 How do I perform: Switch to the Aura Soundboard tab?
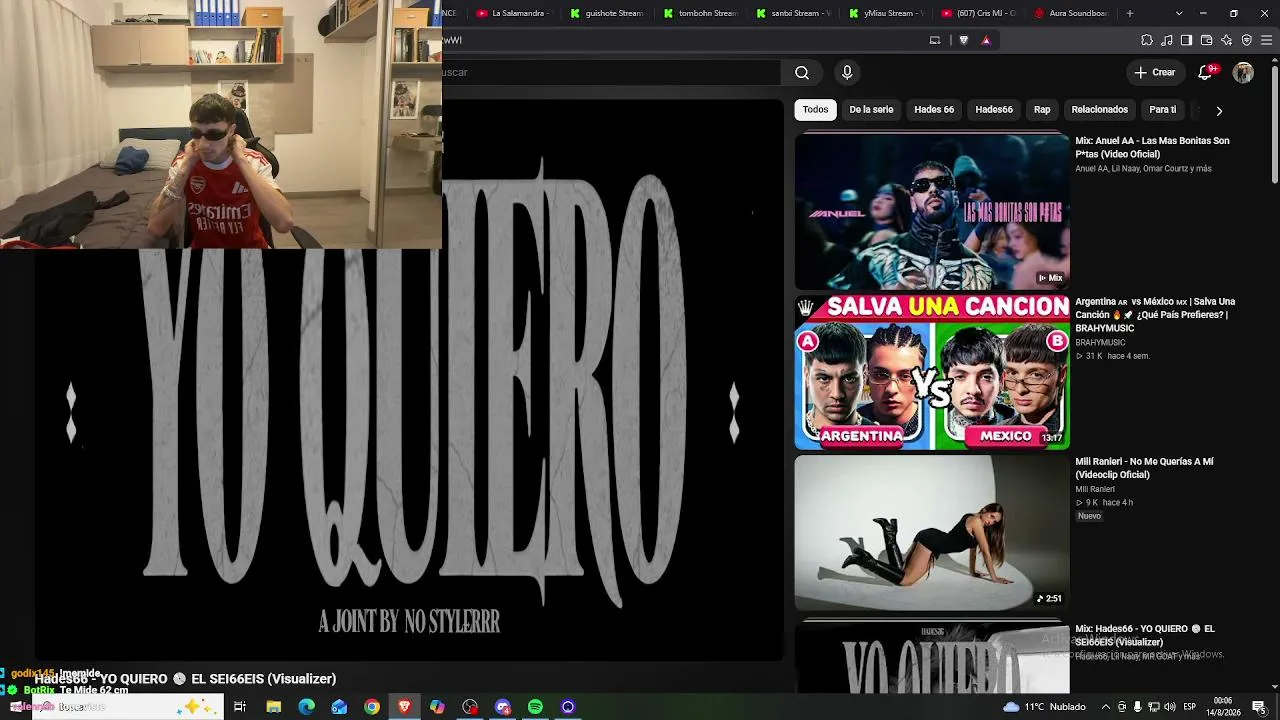tap(1072, 13)
